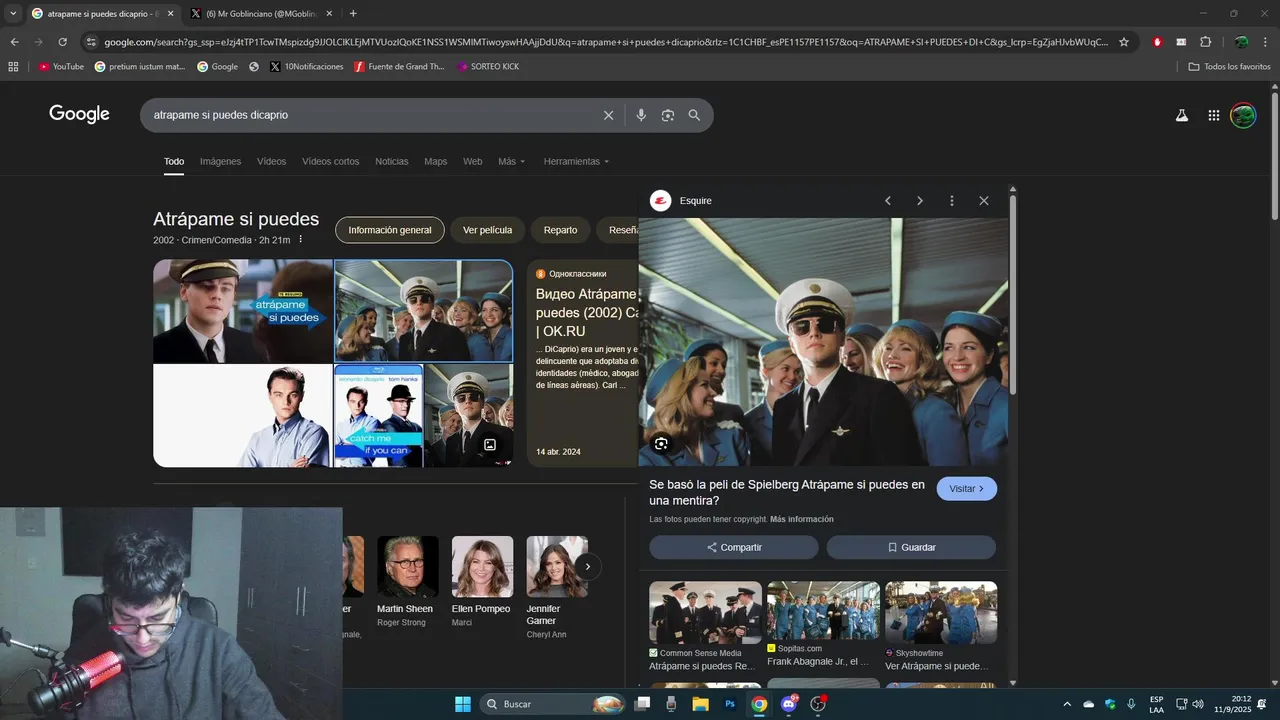Open the Más search filter dropdown
Image resolution: width=1280 pixels, height=720 pixels.
(511, 161)
